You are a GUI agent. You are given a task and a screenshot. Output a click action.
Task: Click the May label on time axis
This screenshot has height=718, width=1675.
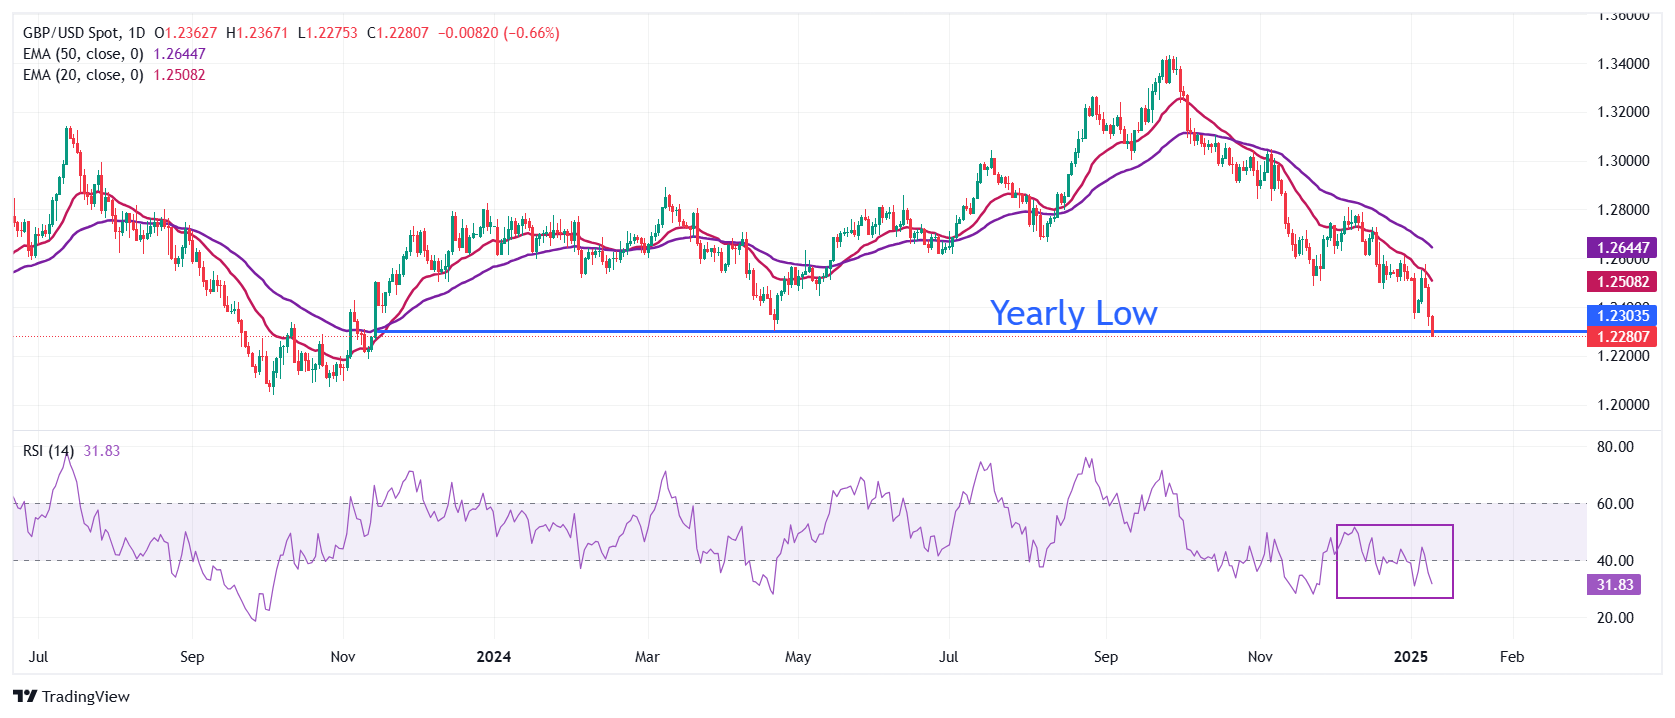798,657
